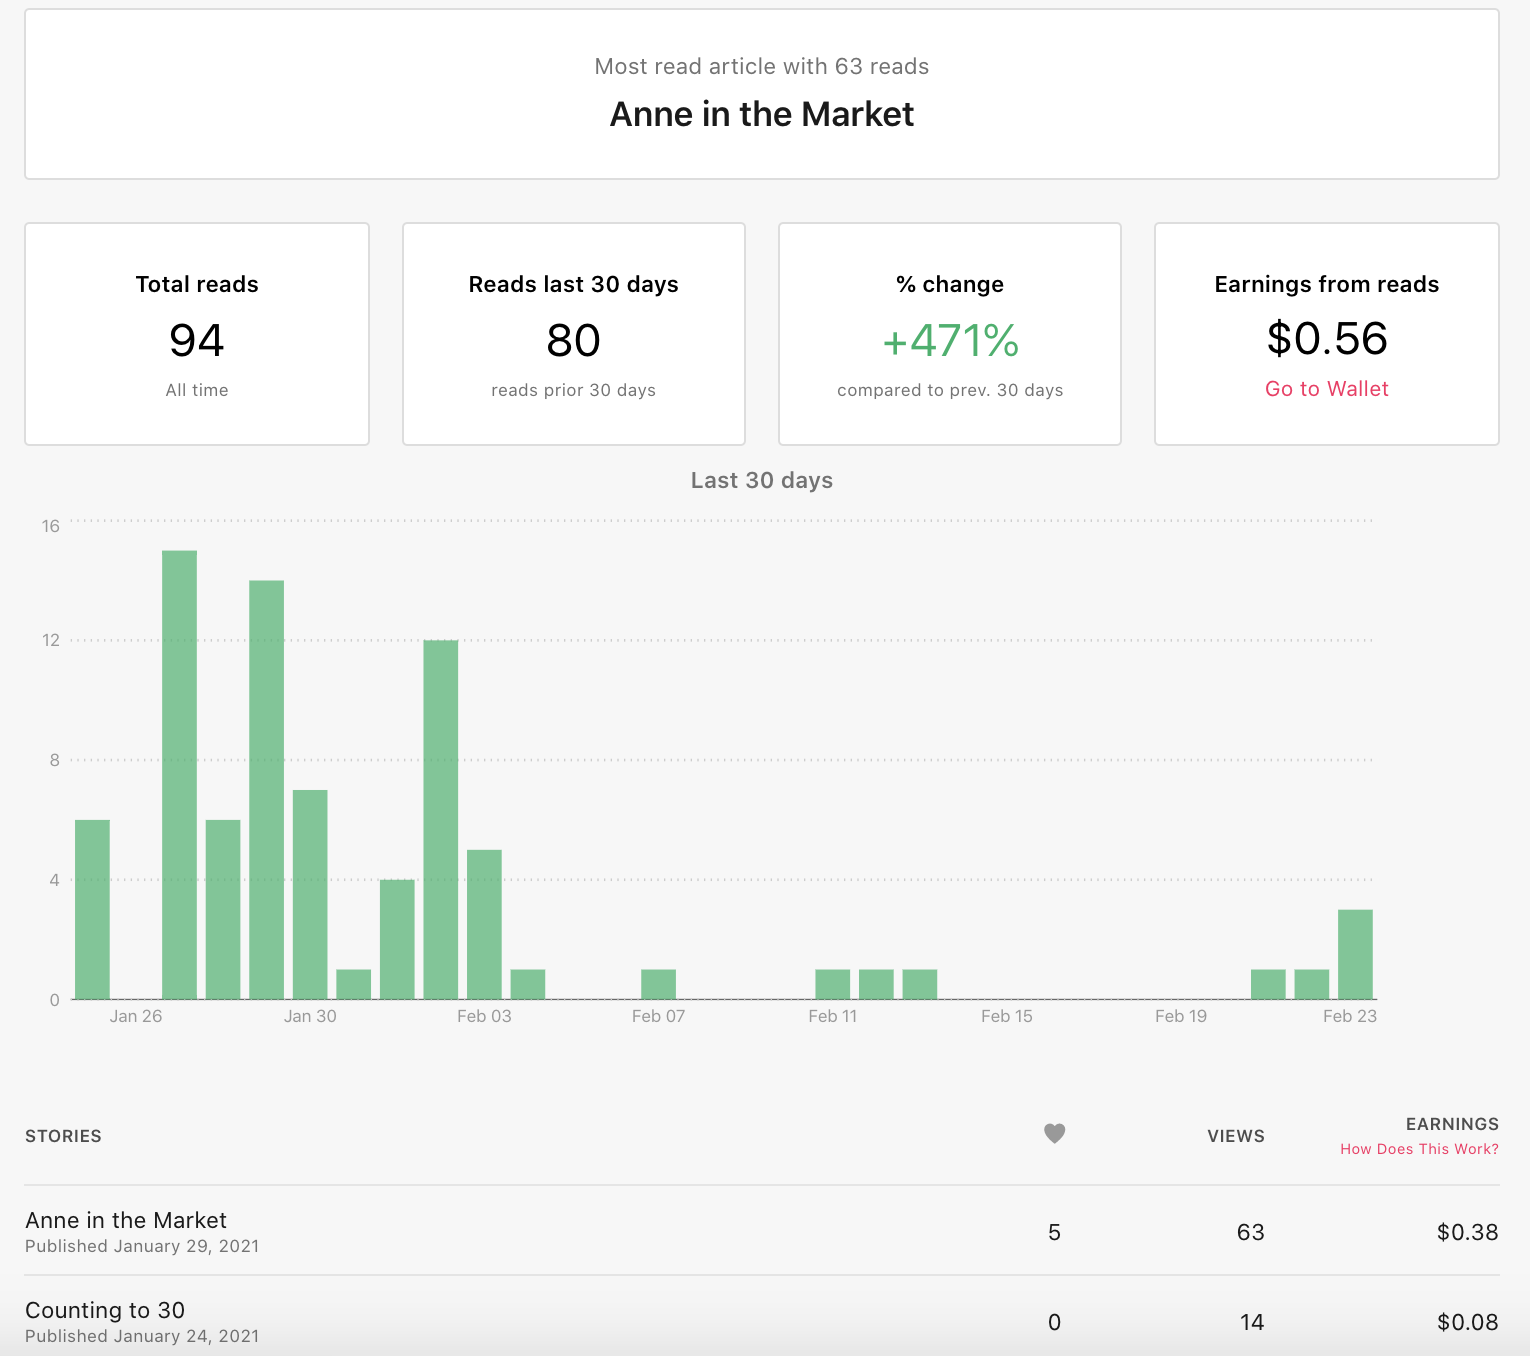The image size is (1530, 1356).
Task: Click Most read article with 63 reads
Action: [x=762, y=66]
